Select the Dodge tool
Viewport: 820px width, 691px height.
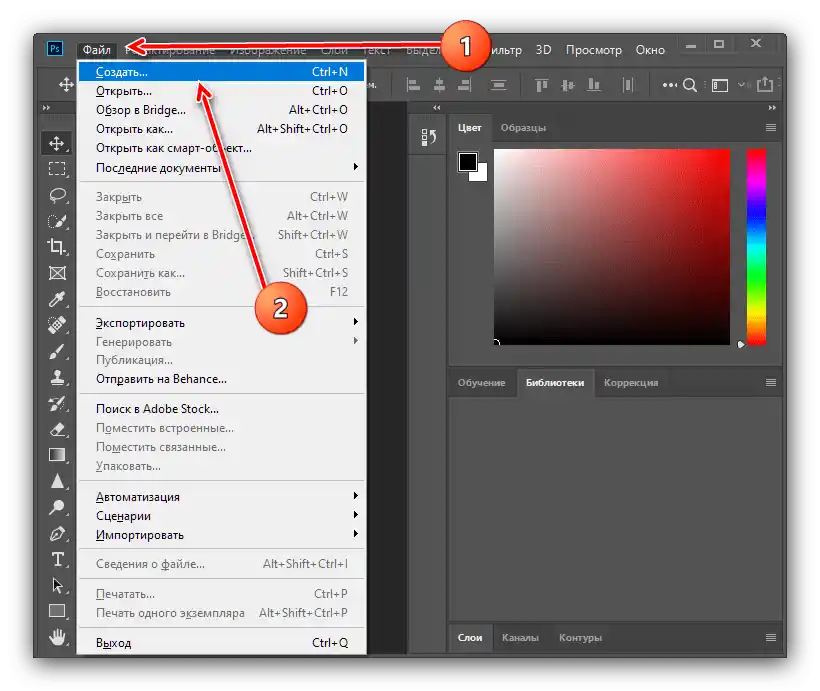point(56,507)
